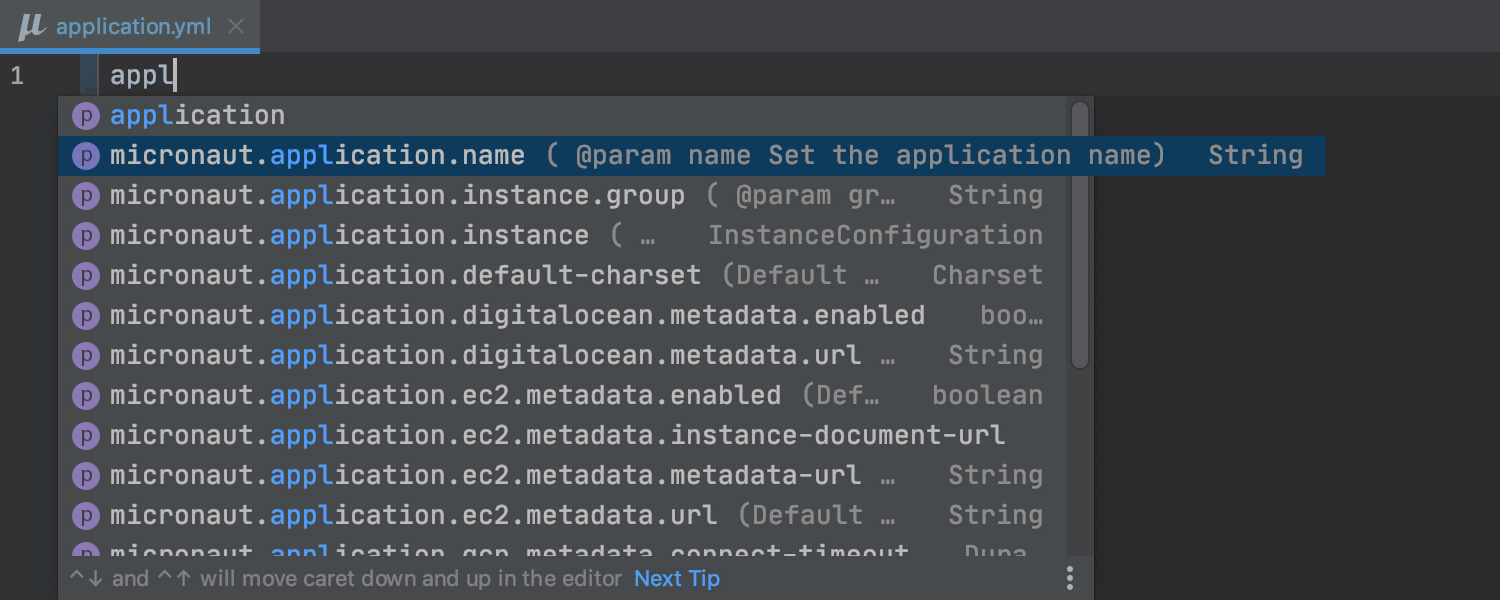The image size is (1500, 600).
Task: Click property icon beside InstanceConfiguration entry
Action: [x=86, y=237]
